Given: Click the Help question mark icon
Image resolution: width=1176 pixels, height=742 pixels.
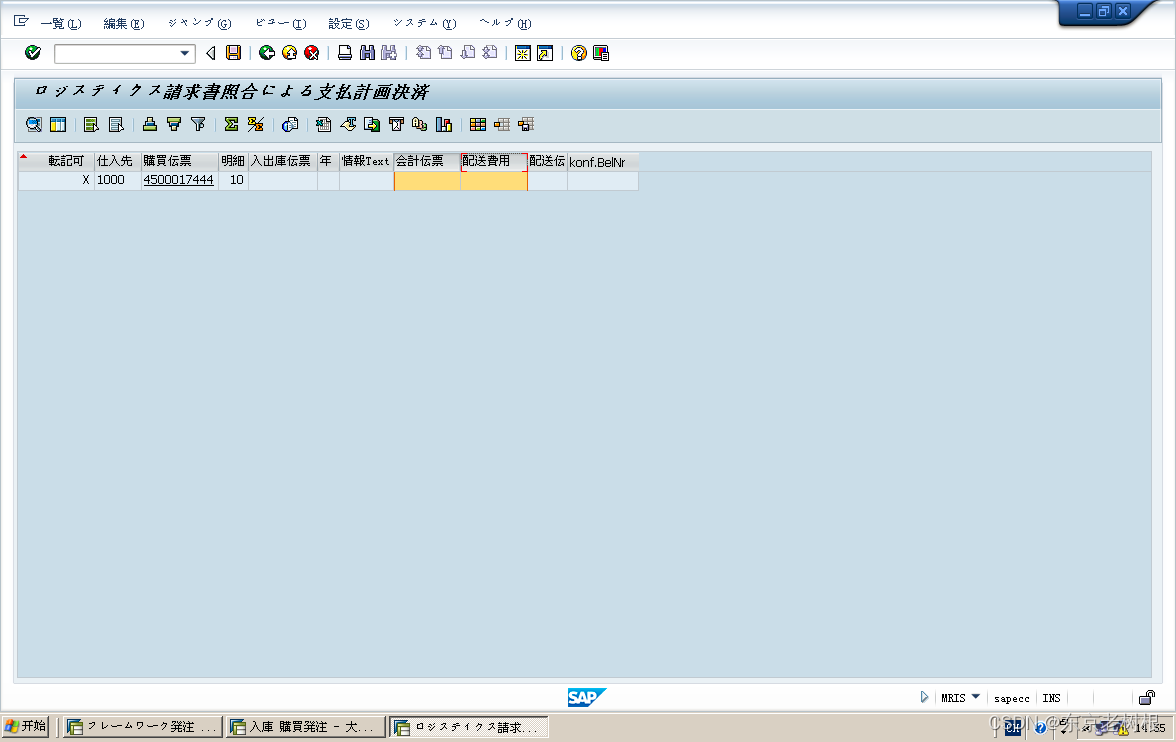Looking at the screenshot, I should [577, 53].
